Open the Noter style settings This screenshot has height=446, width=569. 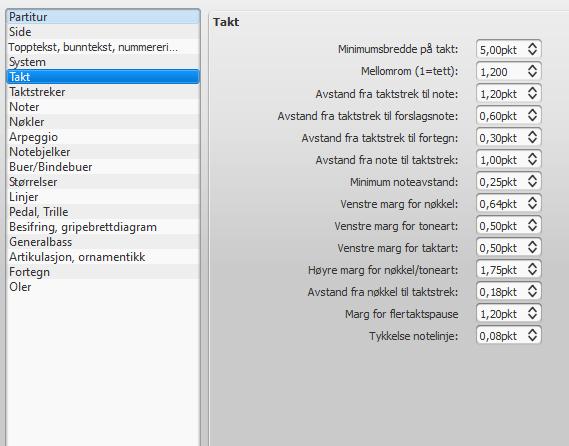tap(103, 107)
